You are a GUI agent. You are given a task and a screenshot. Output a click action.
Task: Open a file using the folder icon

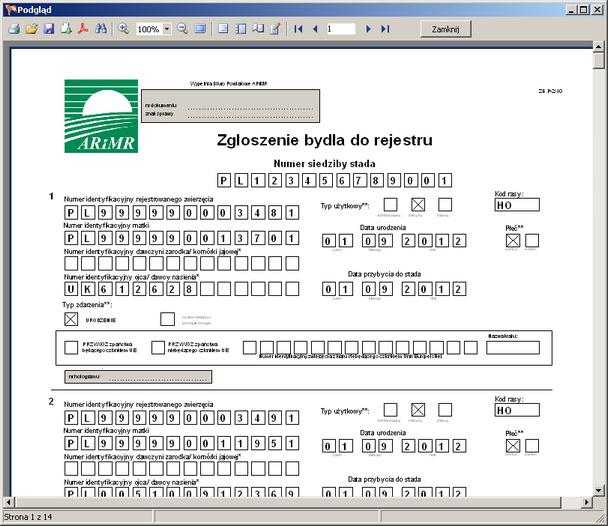(x=31, y=29)
